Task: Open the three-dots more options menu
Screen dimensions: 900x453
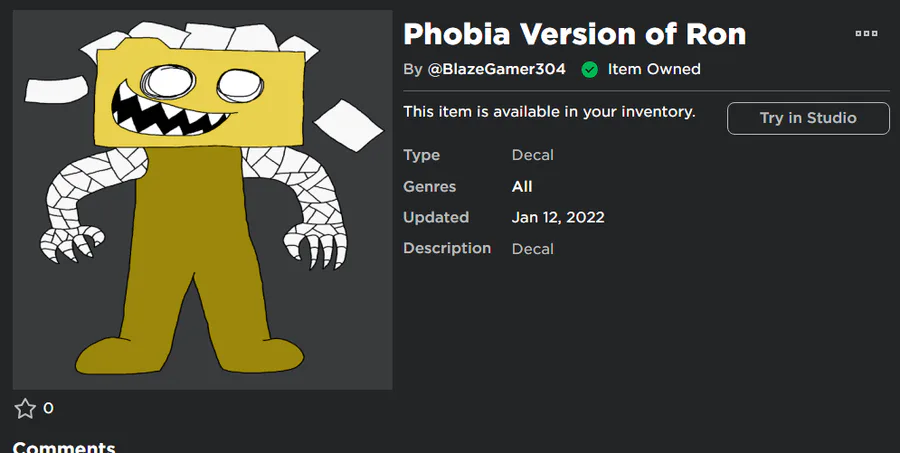Action: pyautogui.click(x=866, y=33)
